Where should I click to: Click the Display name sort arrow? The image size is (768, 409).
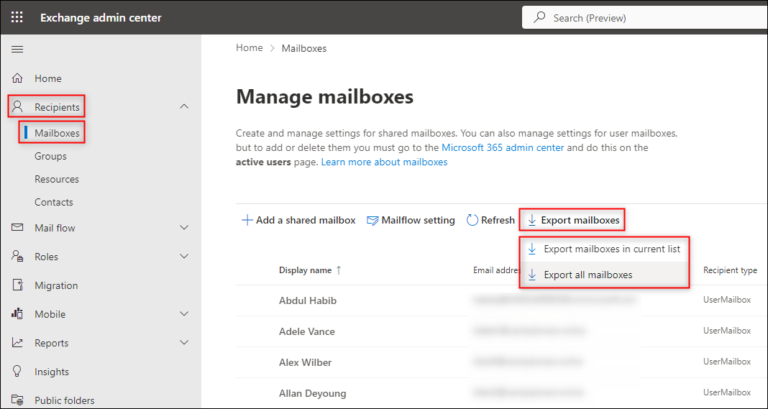[x=338, y=270]
